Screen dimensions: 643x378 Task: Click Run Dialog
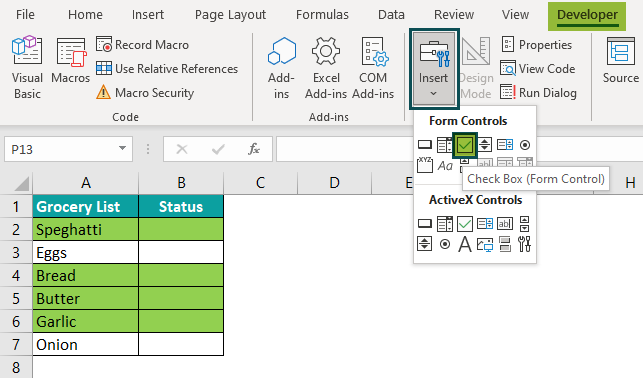[538, 93]
